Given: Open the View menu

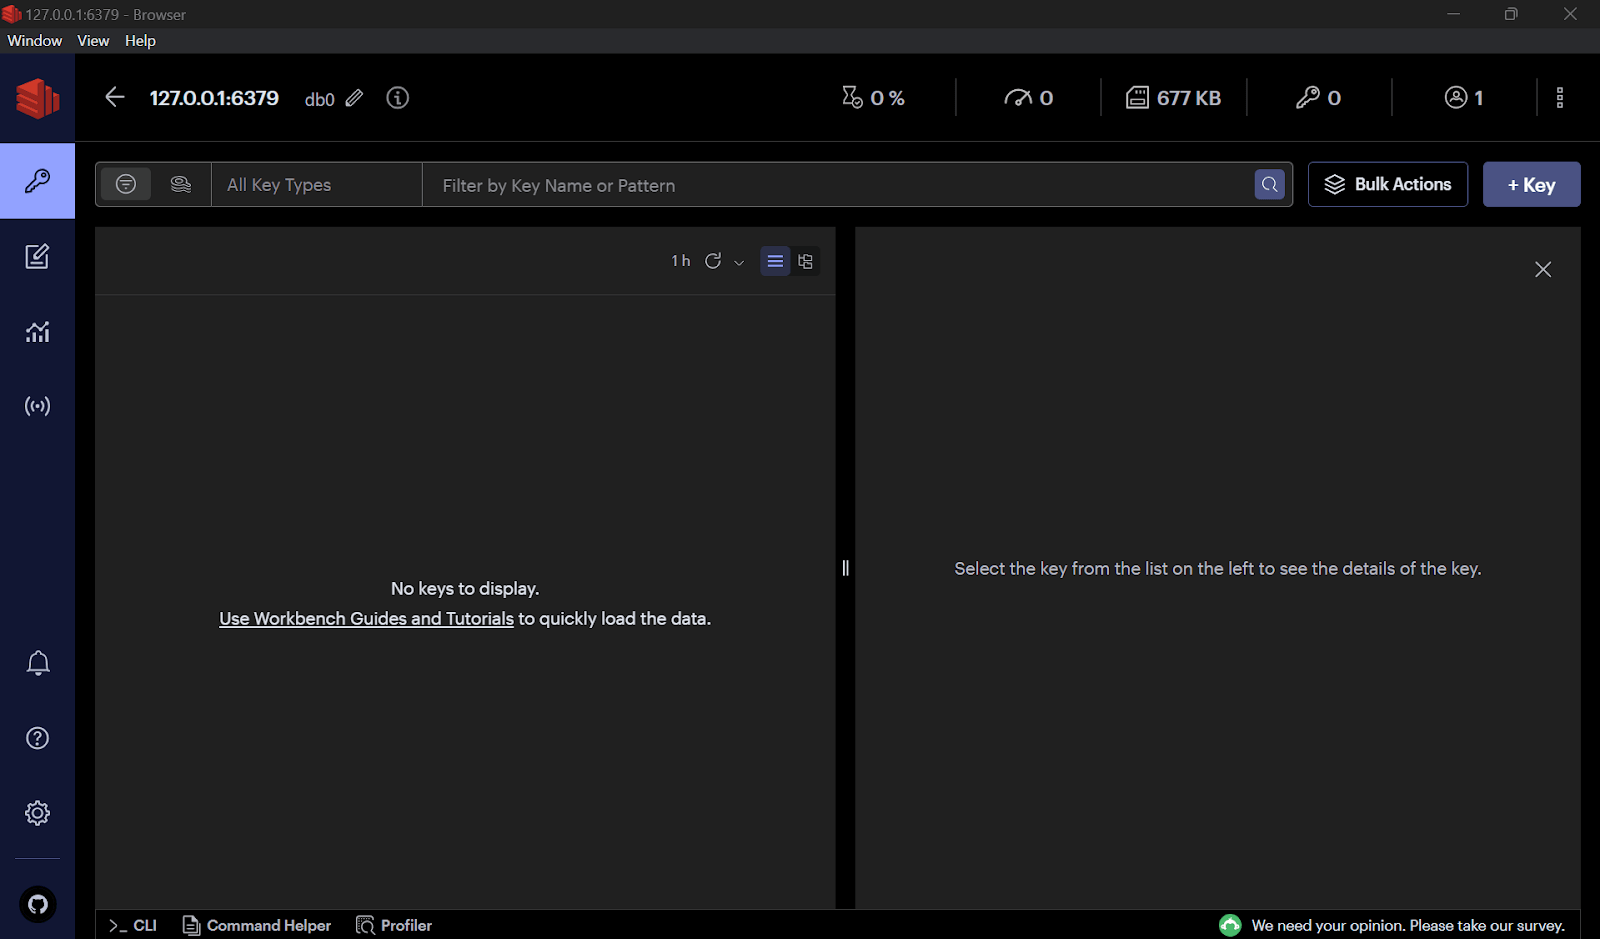Looking at the screenshot, I should [x=93, y=41].
